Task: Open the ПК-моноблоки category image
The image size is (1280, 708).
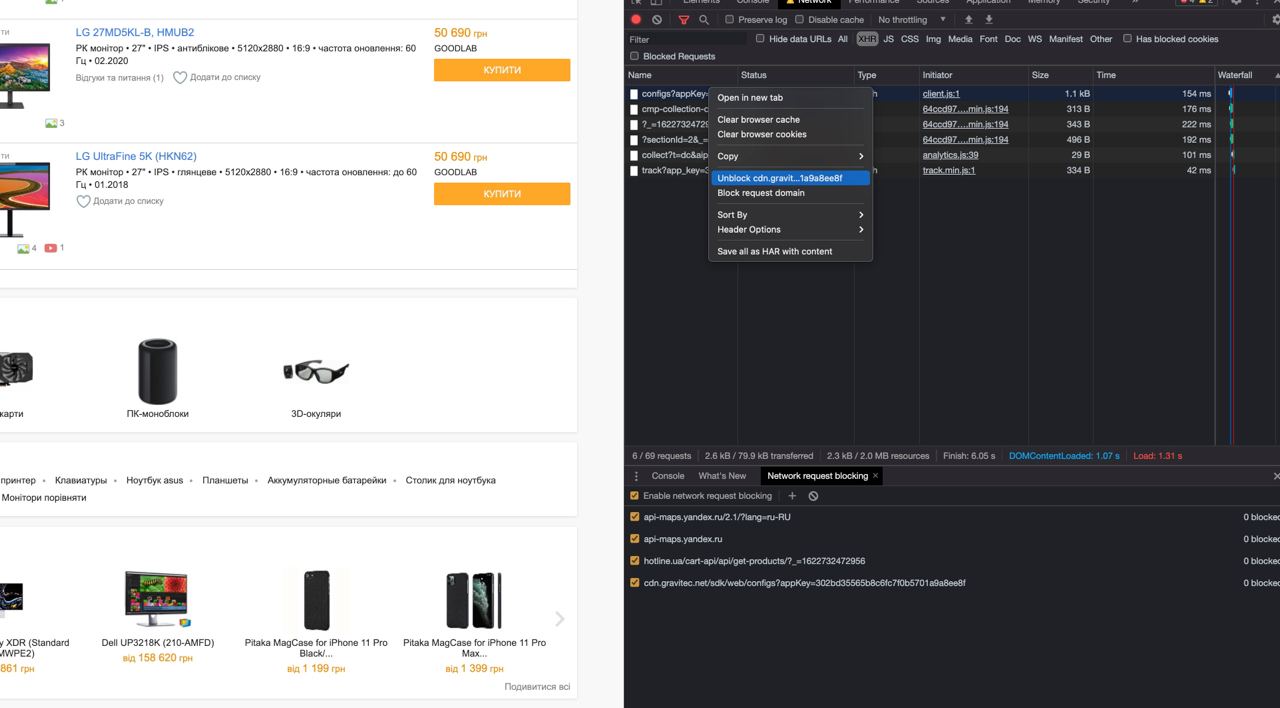Action: pyautogui.click(x=157, y=371)
